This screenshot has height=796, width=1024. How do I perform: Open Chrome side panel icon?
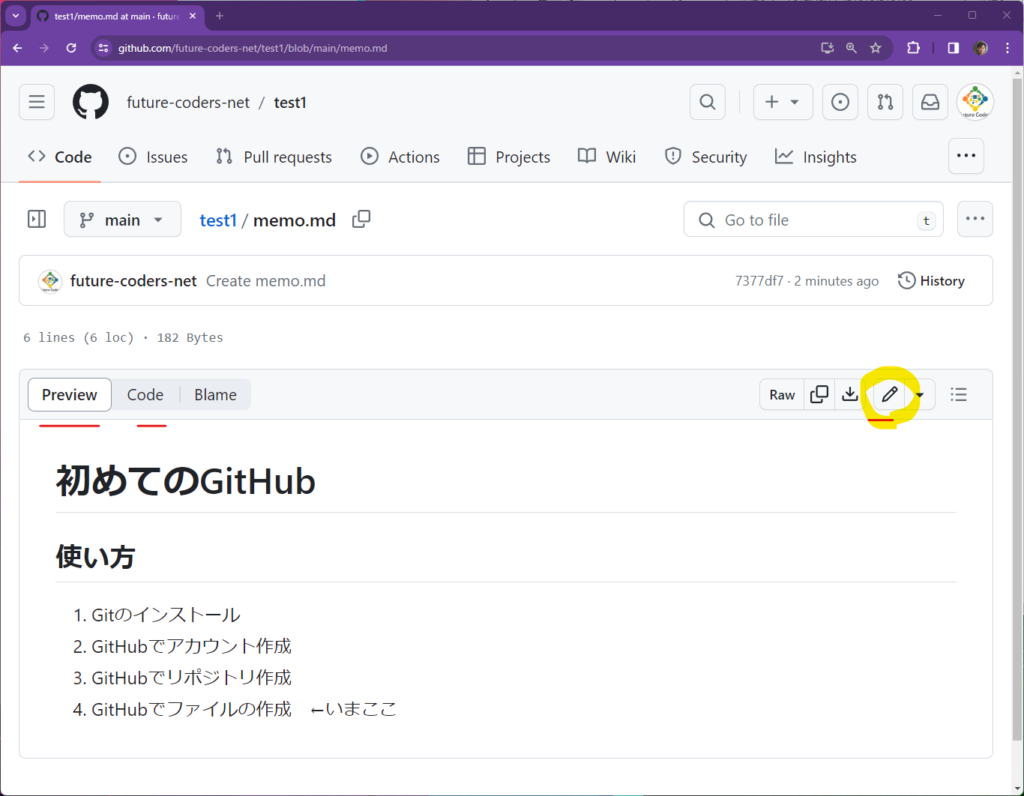[953, 48]
